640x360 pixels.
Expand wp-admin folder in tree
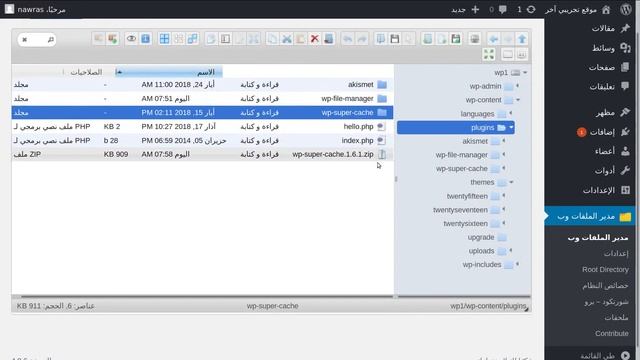[x=518, y=86]
